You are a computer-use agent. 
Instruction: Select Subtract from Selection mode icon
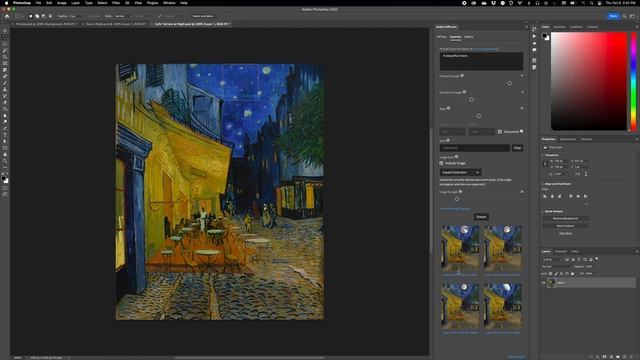[44, 16]
